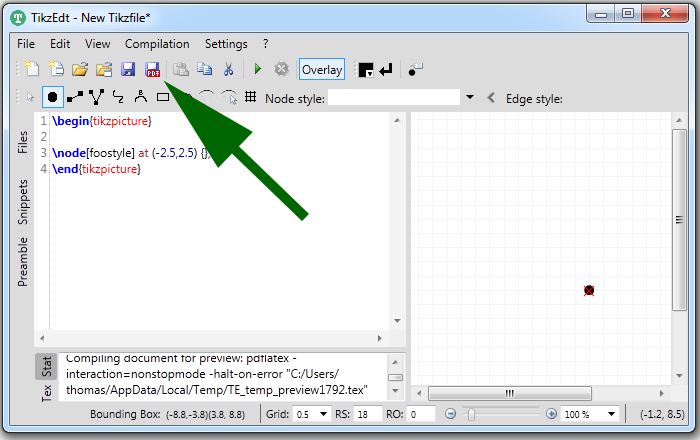
Task: Open file in new window icon
Action: click(104, 70)
